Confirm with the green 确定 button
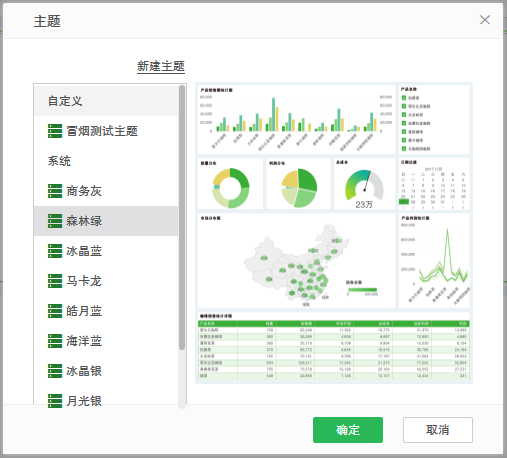The height and width of the screenshot is (458, 507). 348,430
